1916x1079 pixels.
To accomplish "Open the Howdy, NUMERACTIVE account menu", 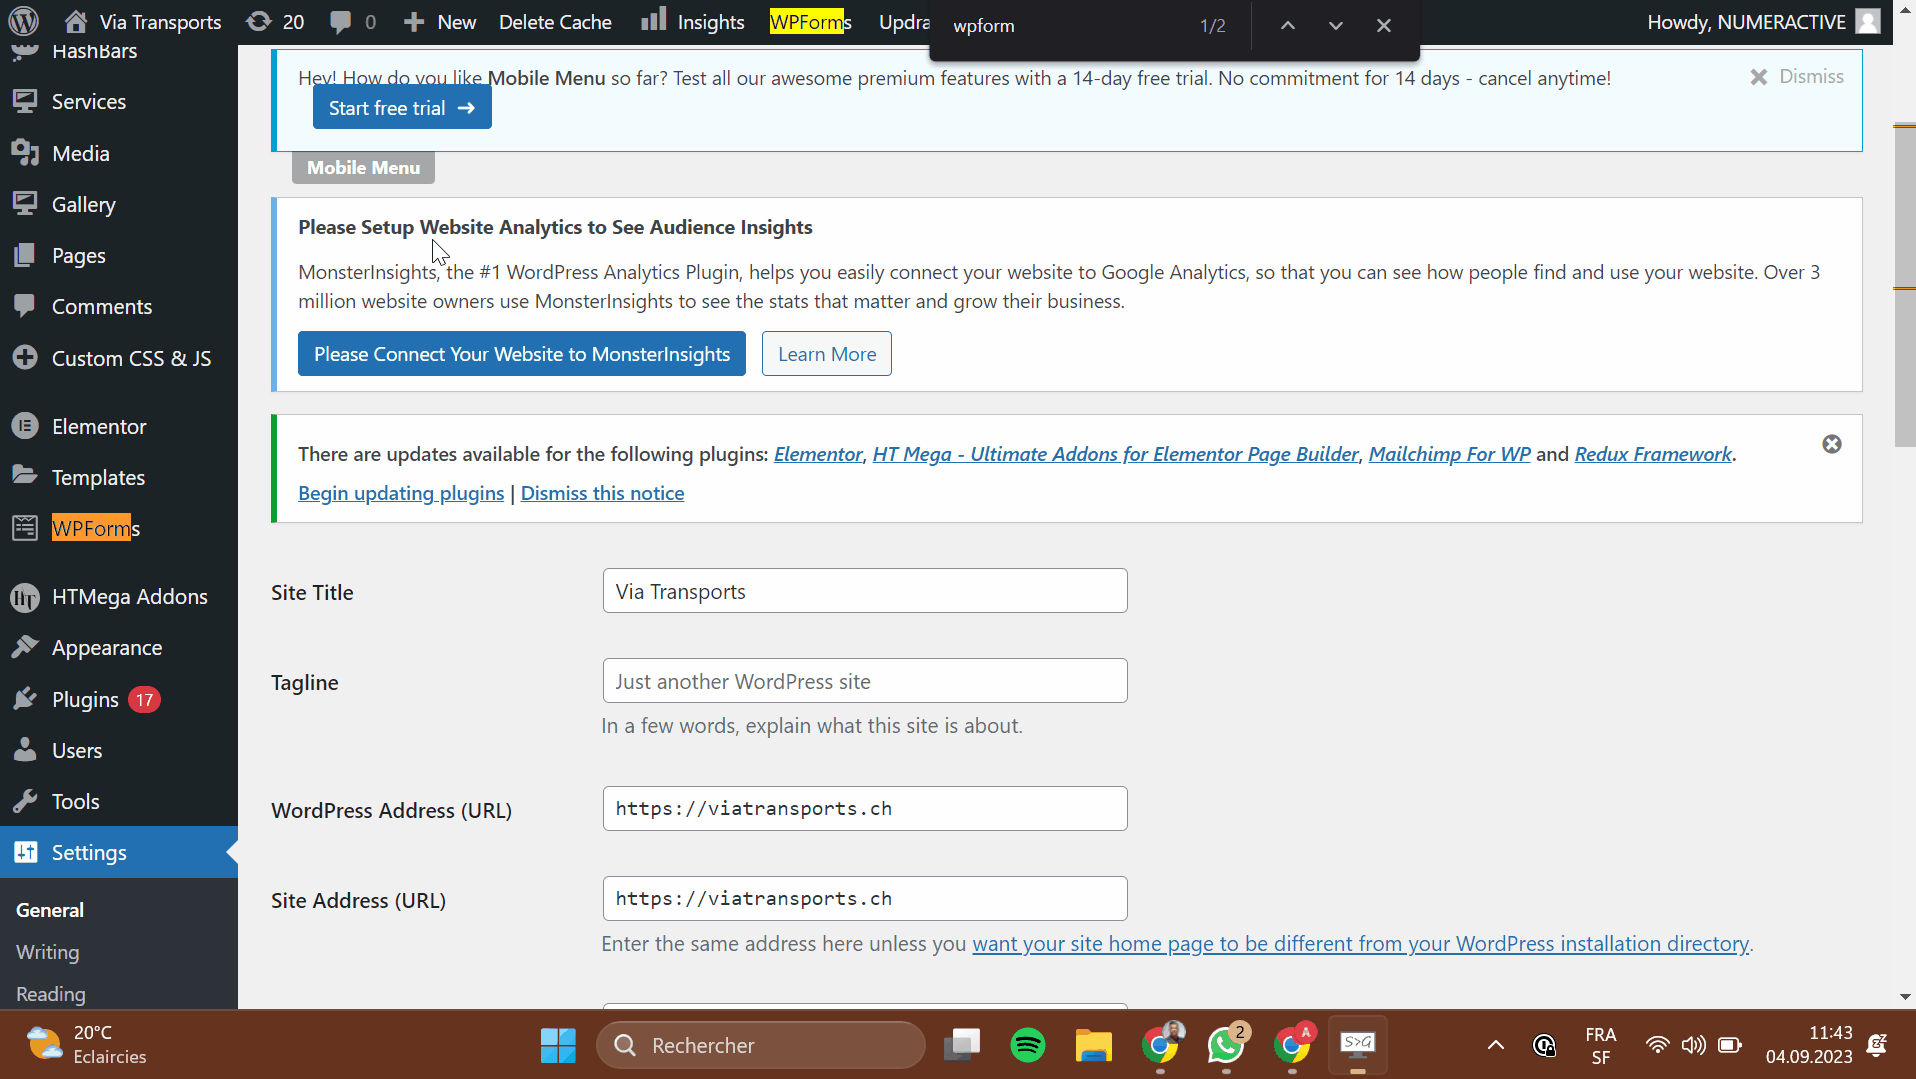I will pos(1764,22).
